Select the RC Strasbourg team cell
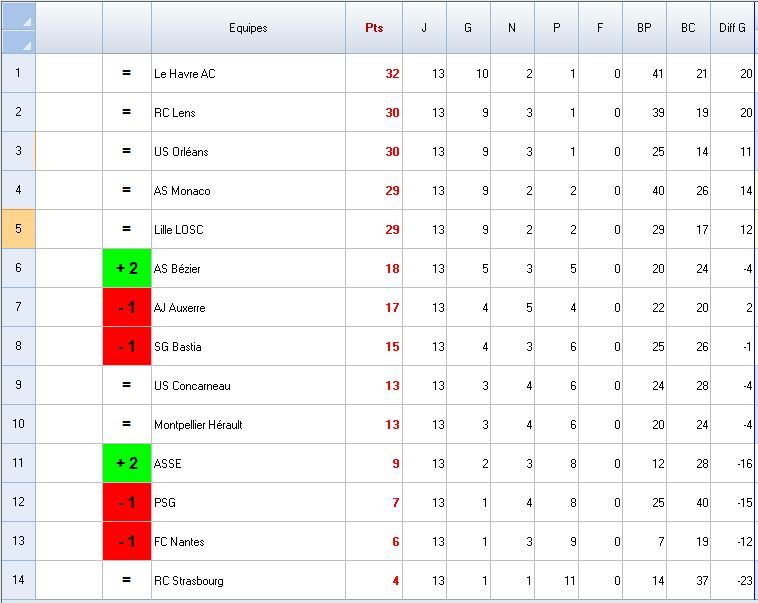The width and height of the screenshot is (758, 603). pyautogui.click(x=248, y=581)
